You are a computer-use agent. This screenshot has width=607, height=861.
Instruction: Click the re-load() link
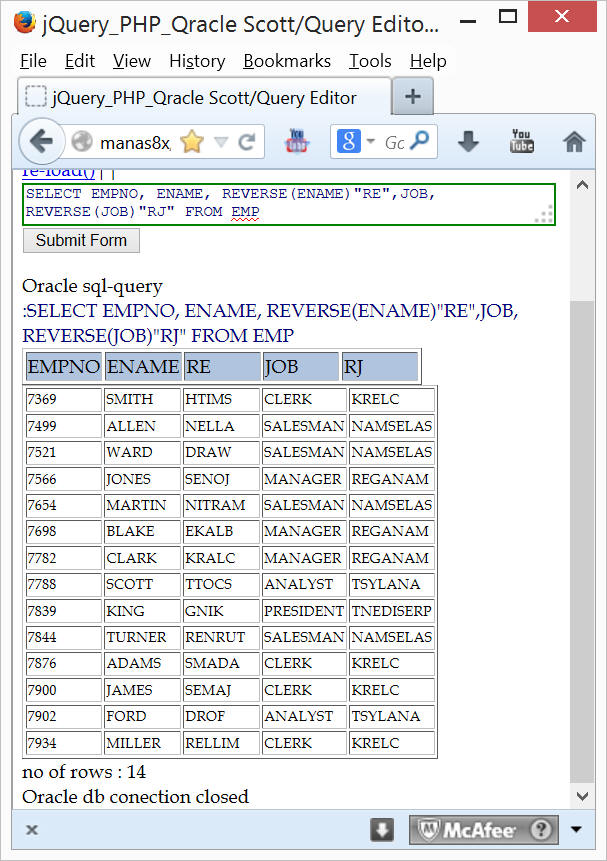tap(59, 172)
